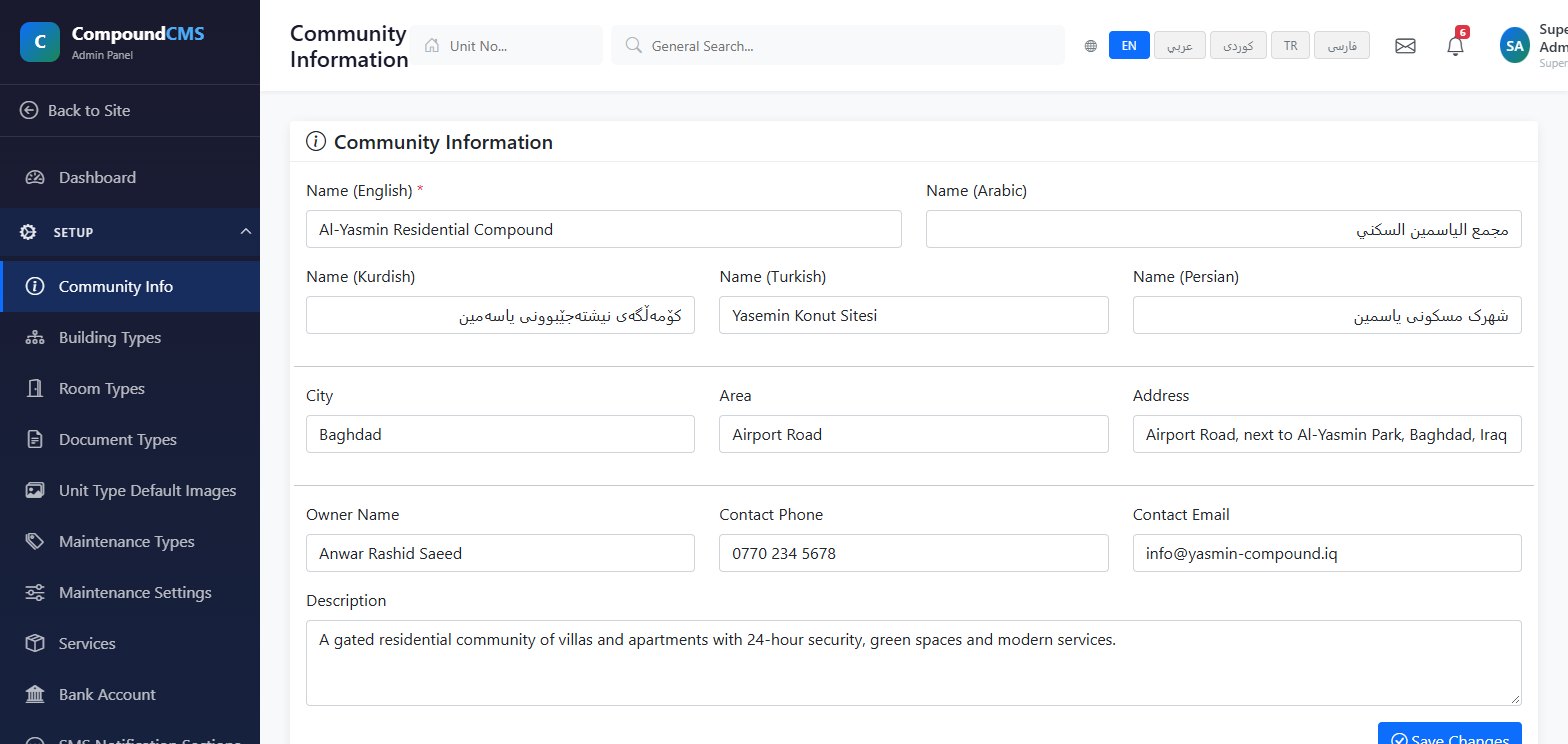Click the CompoundCMS logo icon
The width and height of the screenshot is (1568, 744).
point(40,42)
